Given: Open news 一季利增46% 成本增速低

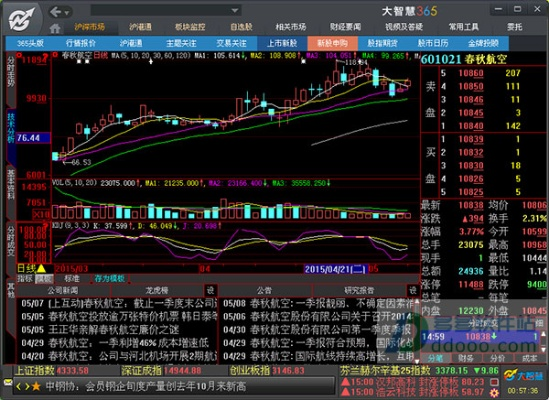Looking at the screenshot, I should coord(128,343).
